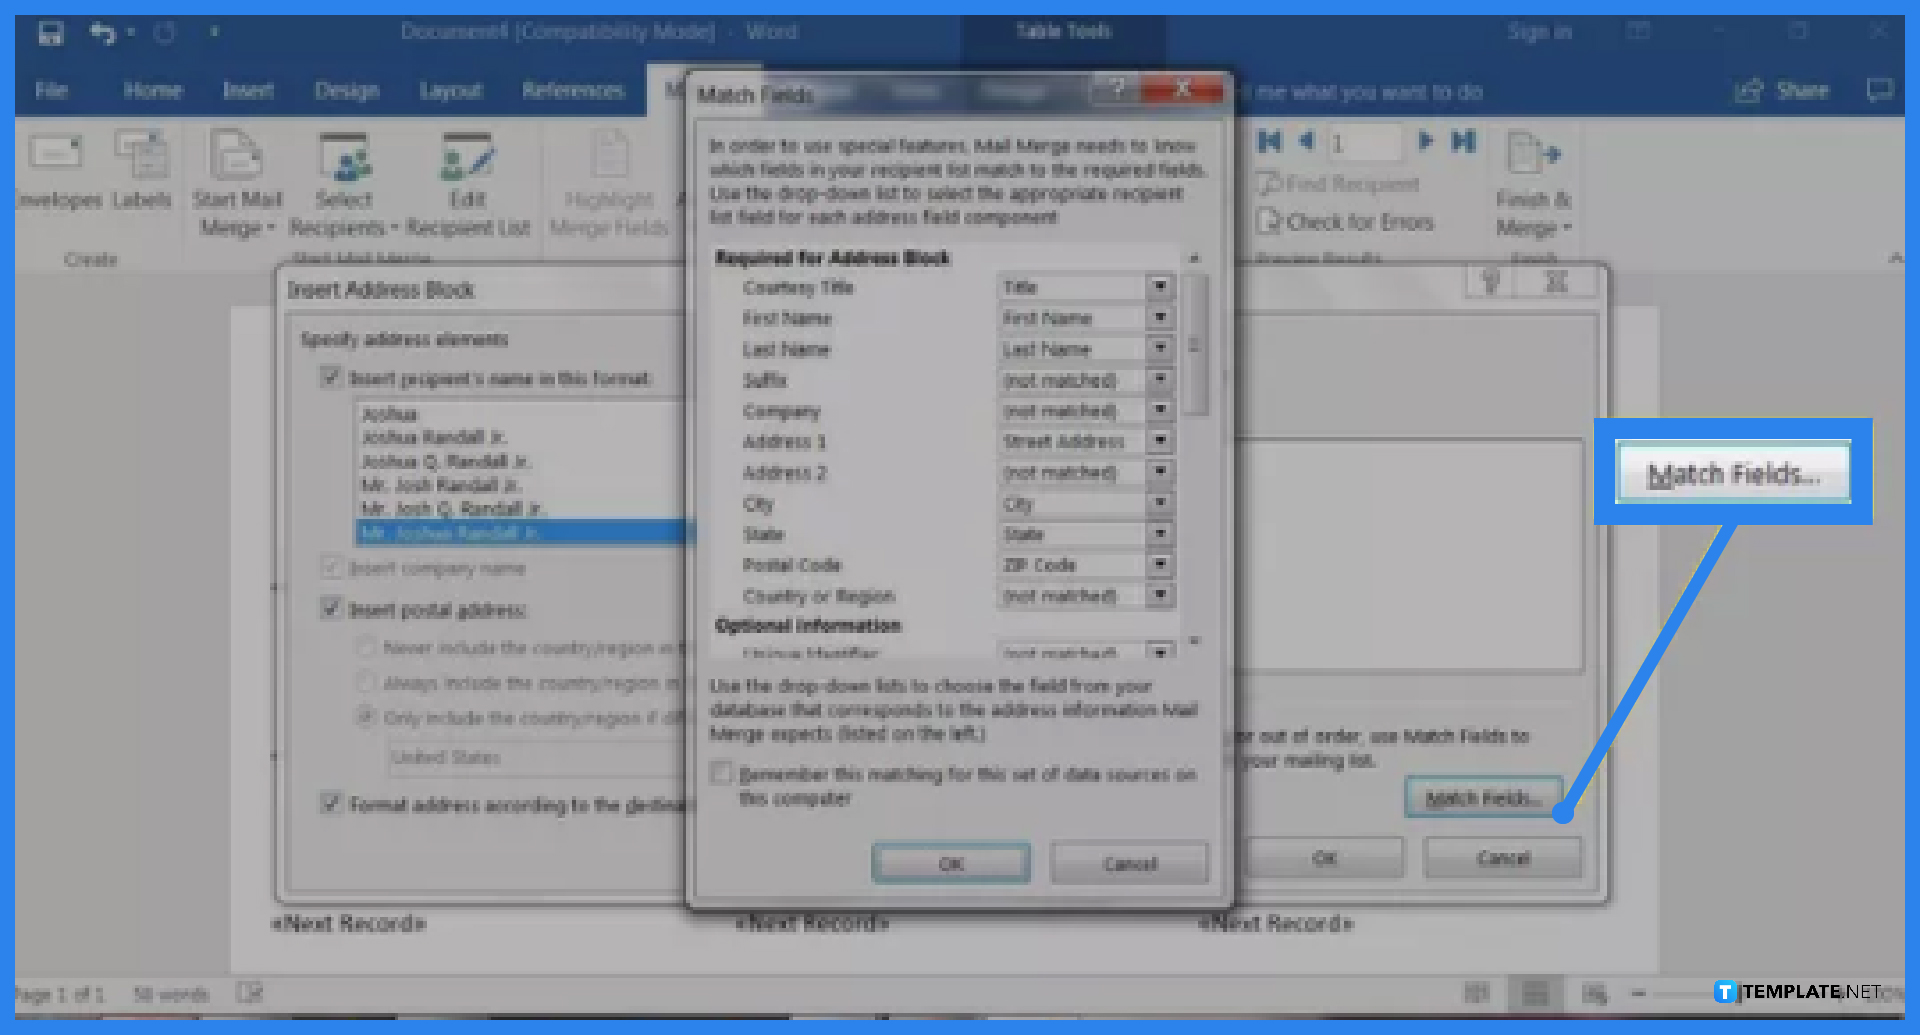Image resolution: width=1920 pixels, height=1035 pixels.
Task: Go to last record arrow
Action: coord(1463,141)
